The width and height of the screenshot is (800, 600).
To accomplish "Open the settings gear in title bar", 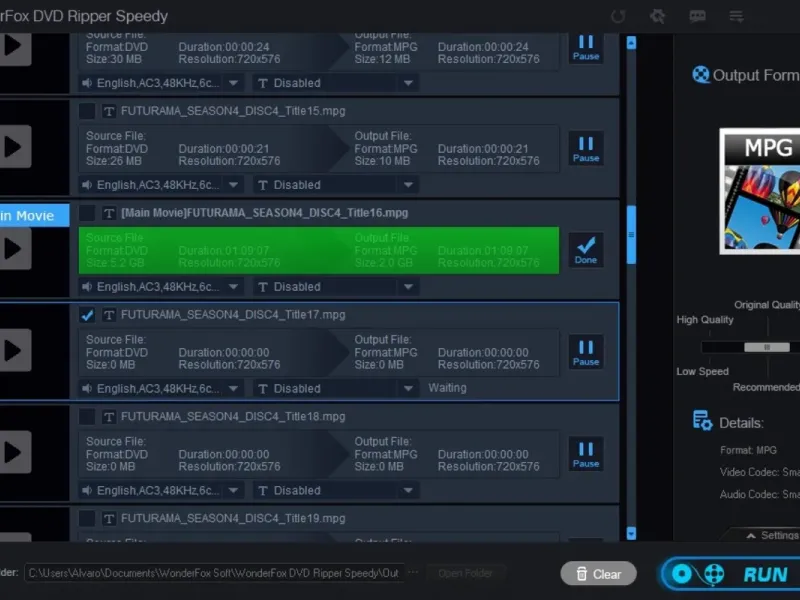I will pos(657,16).
